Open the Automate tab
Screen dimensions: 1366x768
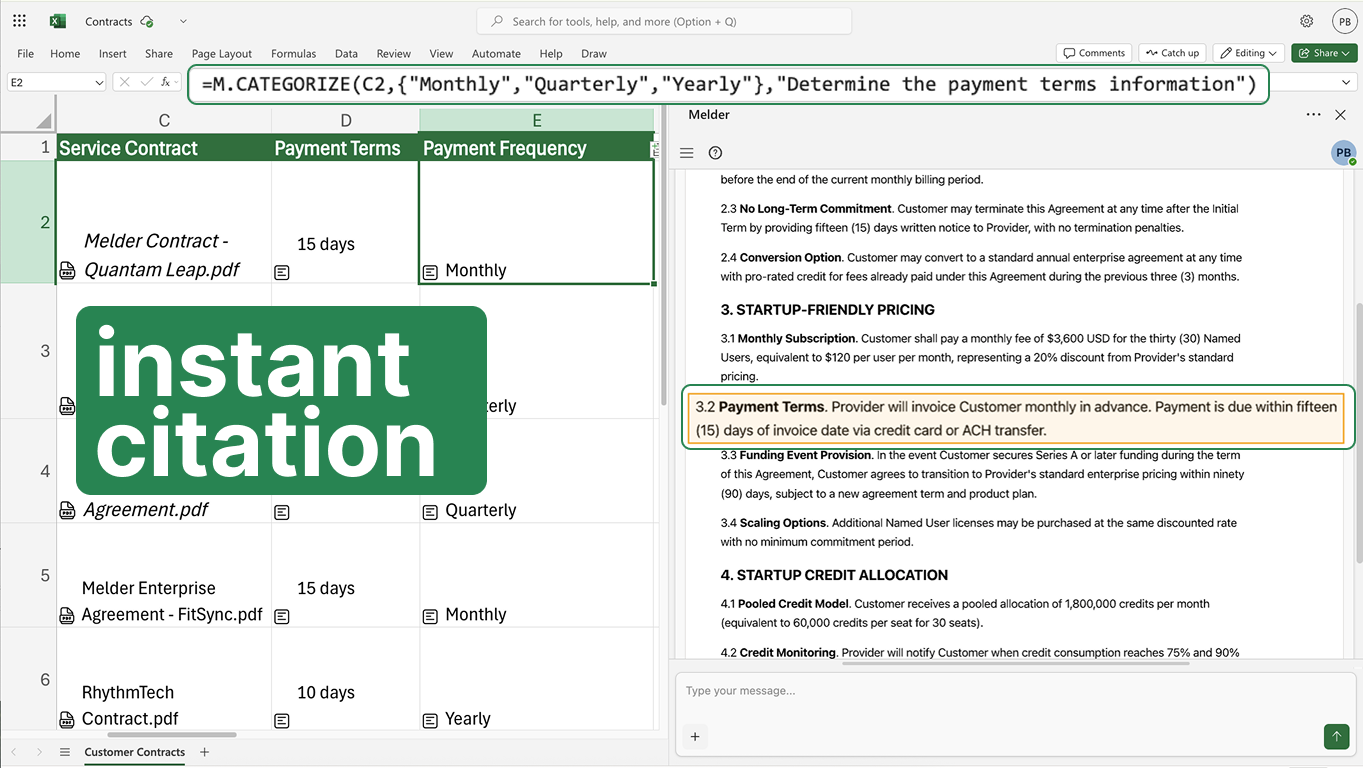pyautogui.click(x=496, y=54)
